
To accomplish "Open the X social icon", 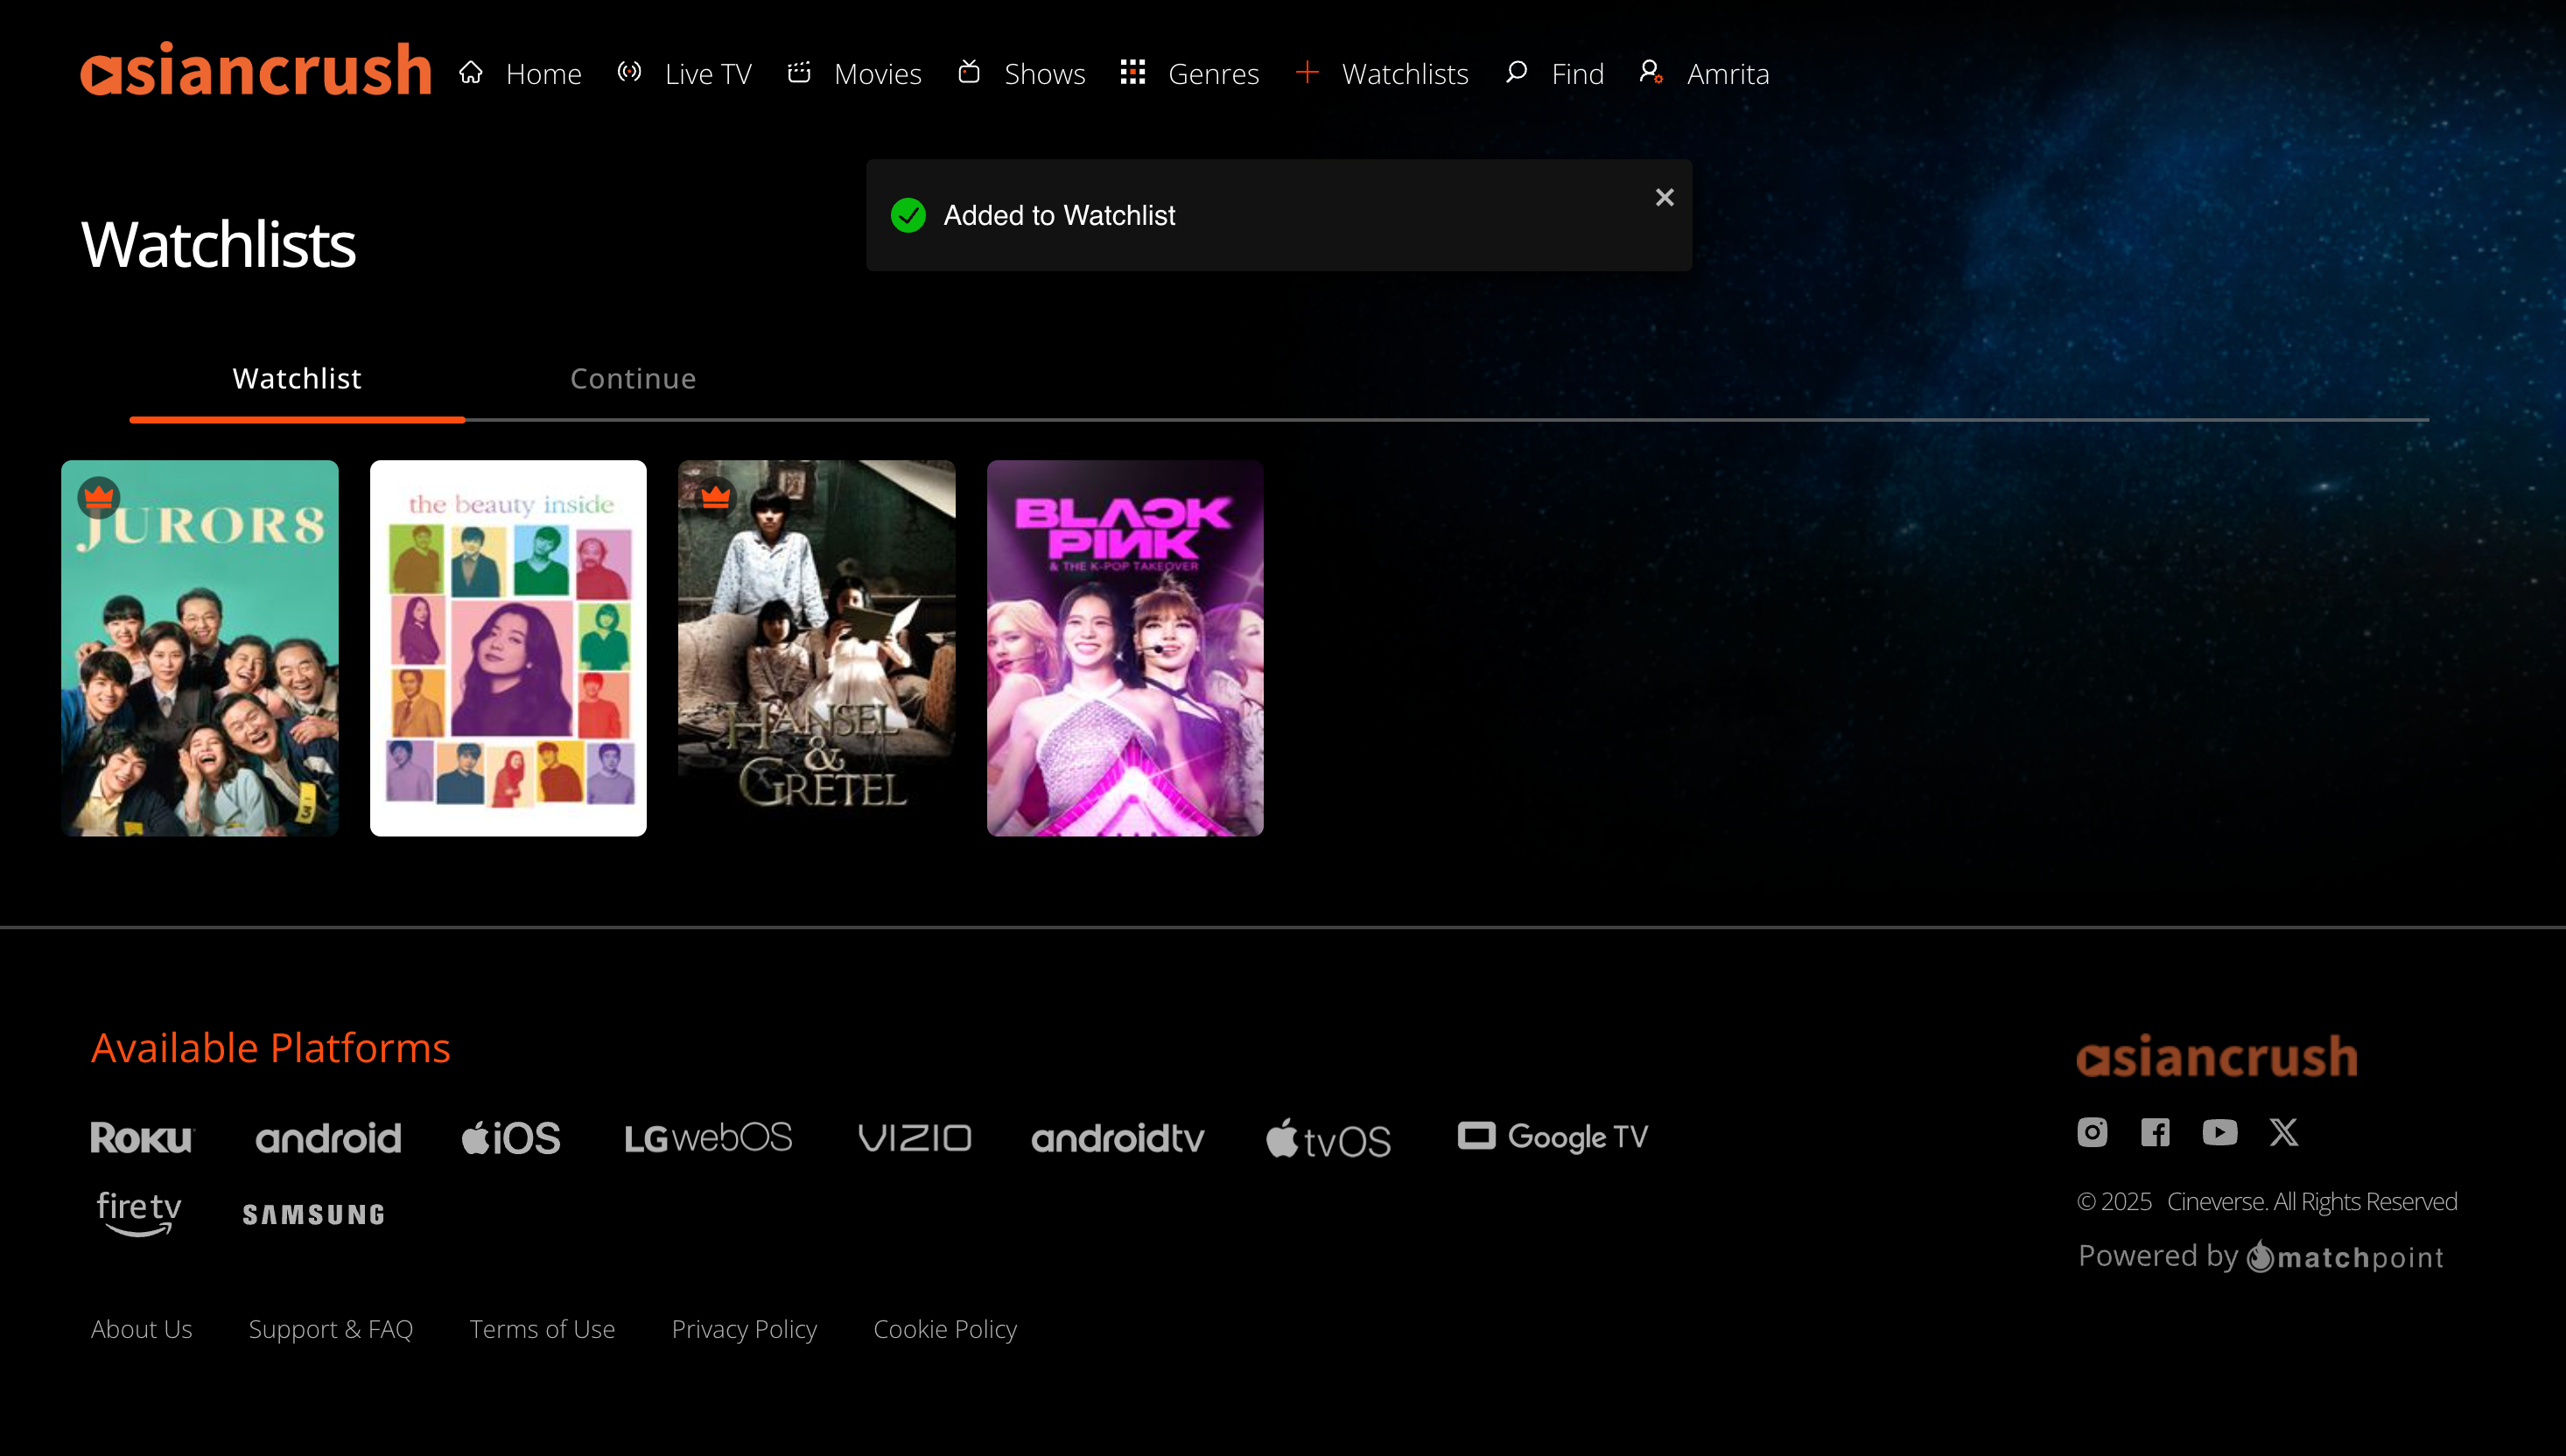I will pyautogui.click(x=2284, y=1132).
